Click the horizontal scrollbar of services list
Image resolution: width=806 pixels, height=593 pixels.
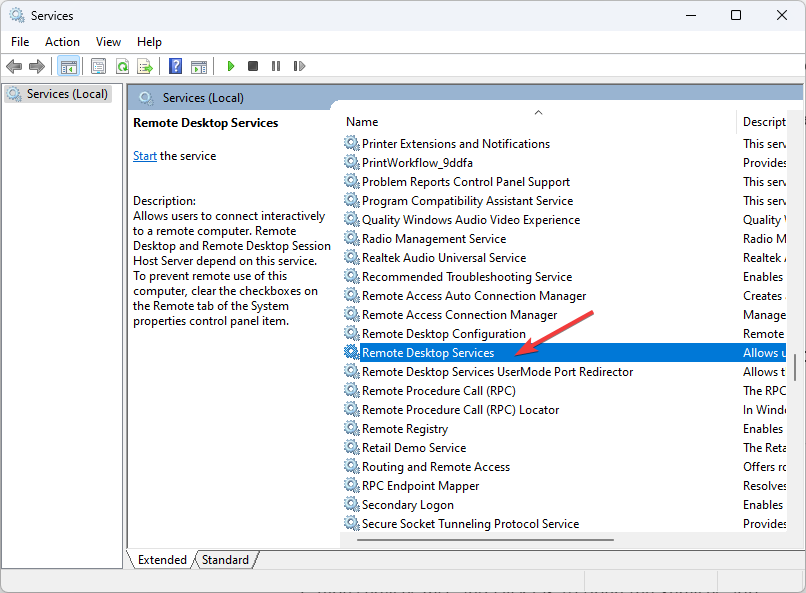point(485,540)
